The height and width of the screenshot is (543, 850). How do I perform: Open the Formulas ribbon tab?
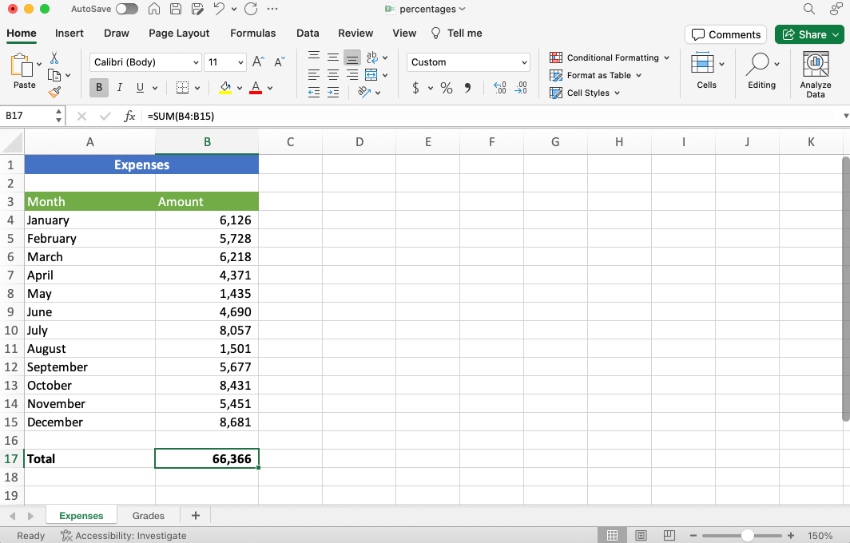click(253, 33)
